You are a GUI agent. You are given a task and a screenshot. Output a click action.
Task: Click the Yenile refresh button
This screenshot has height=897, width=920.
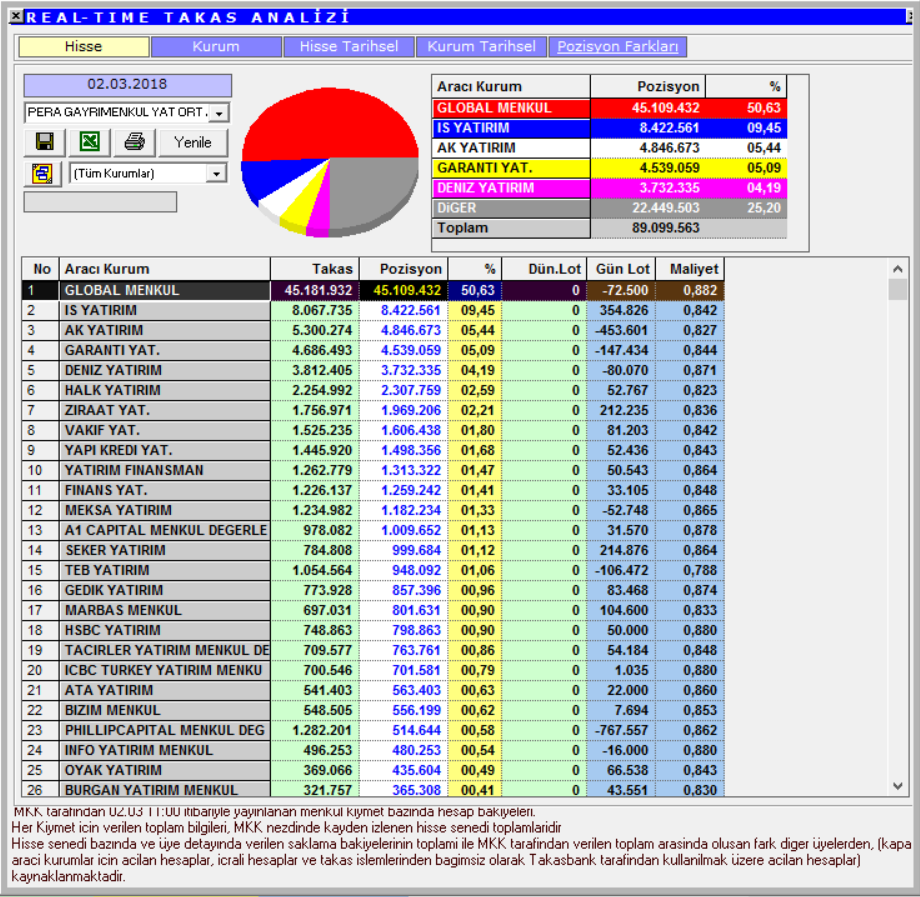(193, 142)
